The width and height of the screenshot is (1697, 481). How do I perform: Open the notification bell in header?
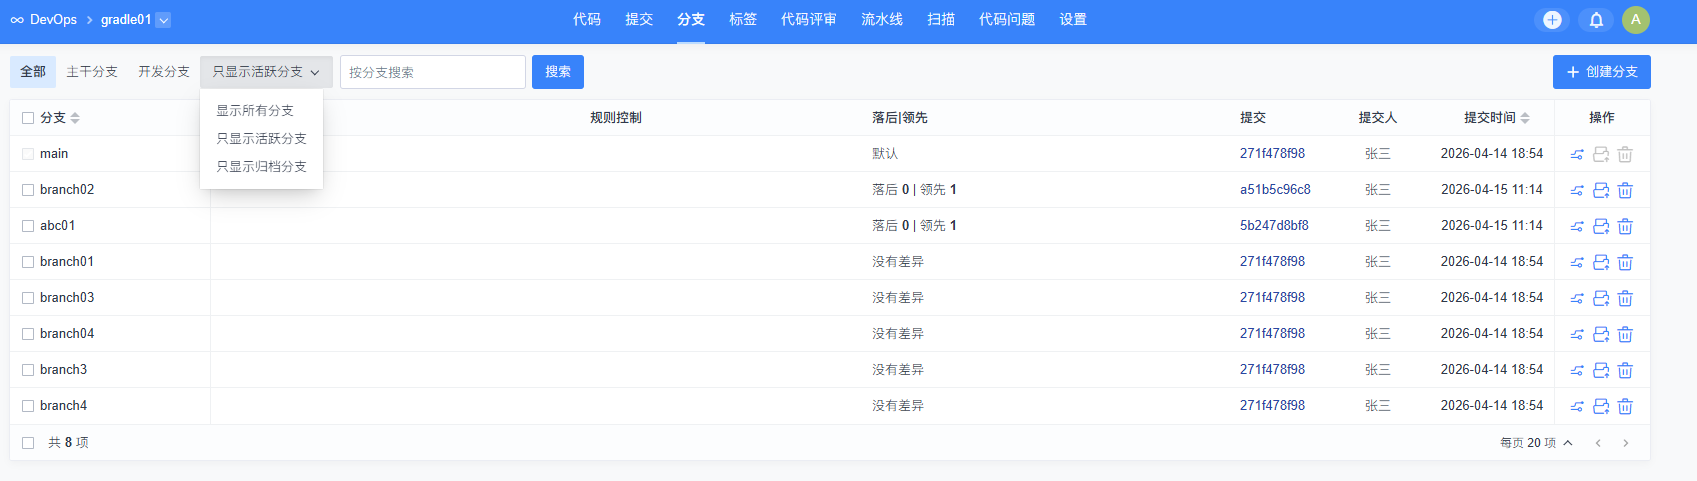coord(1596,20)
